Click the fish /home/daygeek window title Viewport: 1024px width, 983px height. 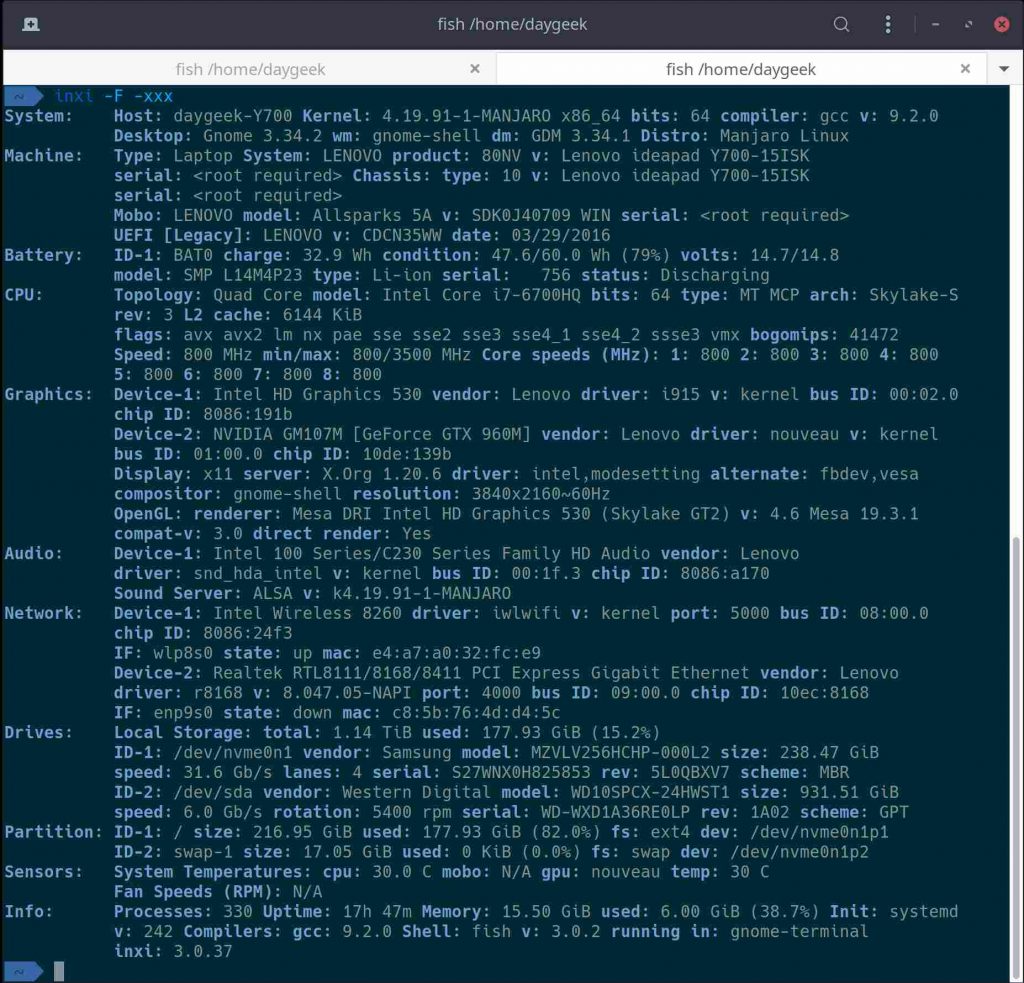click(x=512, y=24)
